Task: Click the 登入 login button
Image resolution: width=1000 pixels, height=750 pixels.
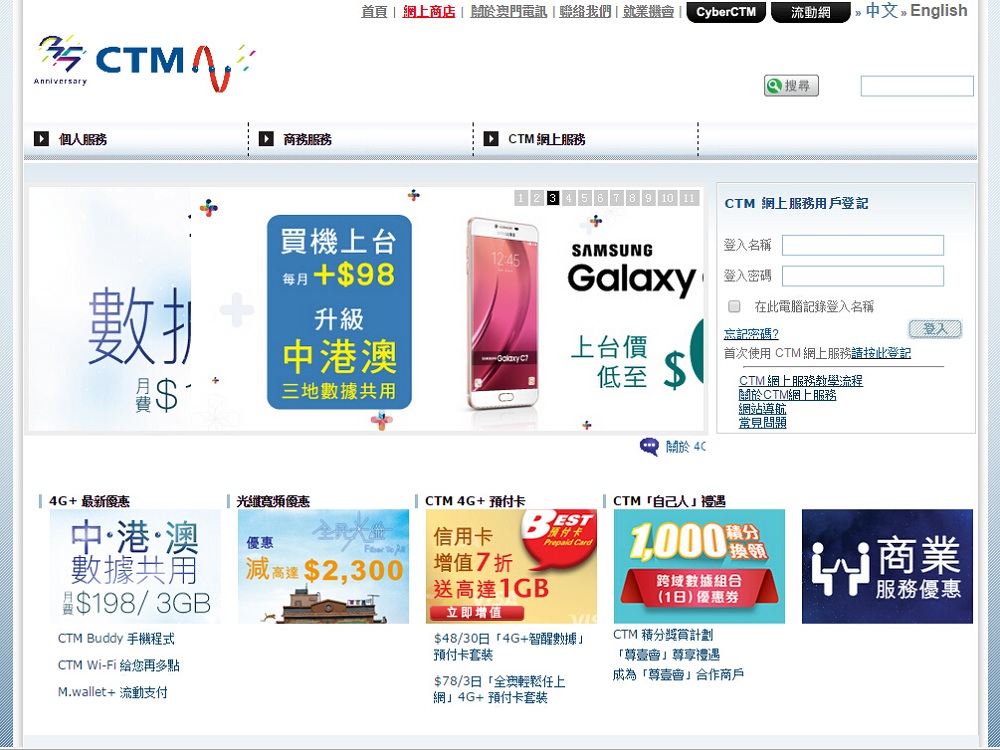Action: point(935,328)
